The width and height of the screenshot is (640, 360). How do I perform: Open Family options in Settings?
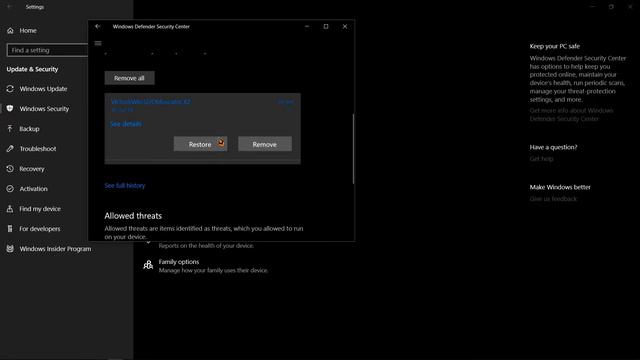(179, 262)
